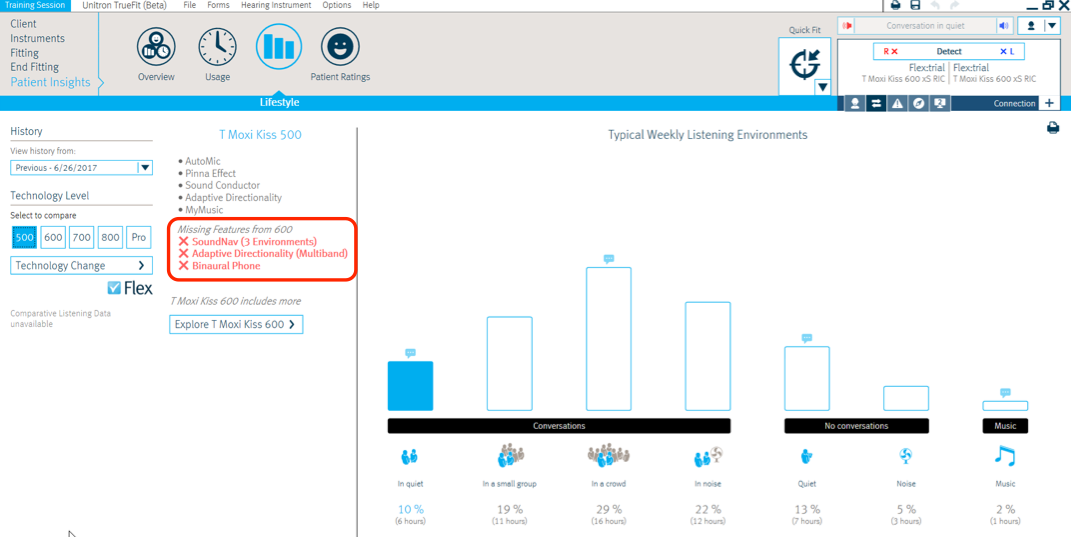Click the undo arrow icon
Image resolution: width=1071 pixels, height=537 pixels.
(x=936, y=5)
